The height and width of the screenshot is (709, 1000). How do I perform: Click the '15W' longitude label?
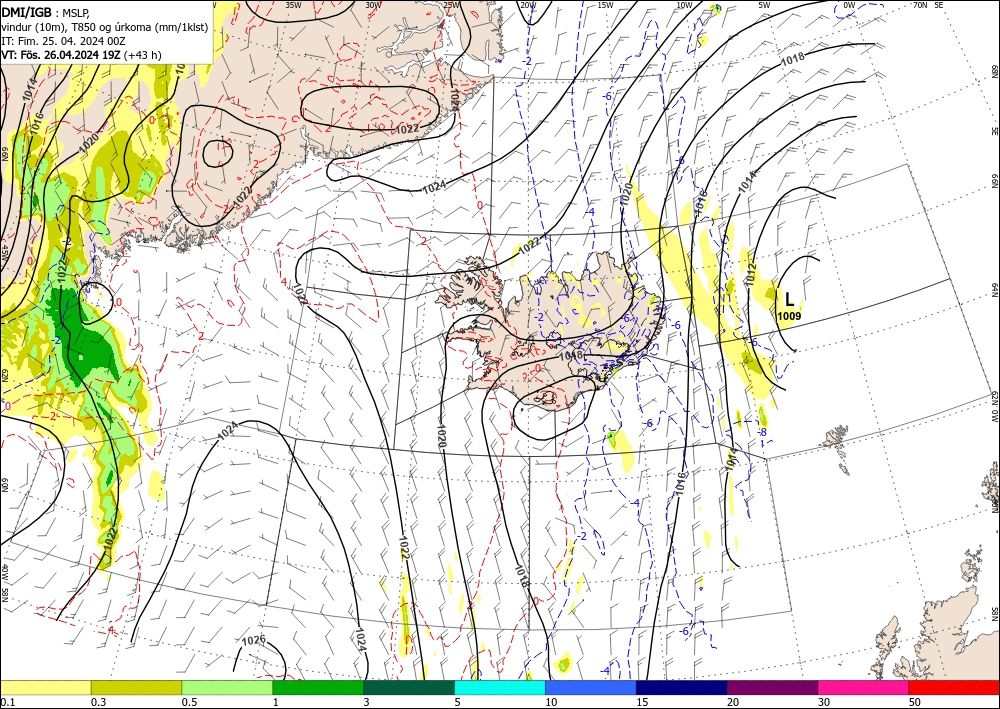[606, 5]
